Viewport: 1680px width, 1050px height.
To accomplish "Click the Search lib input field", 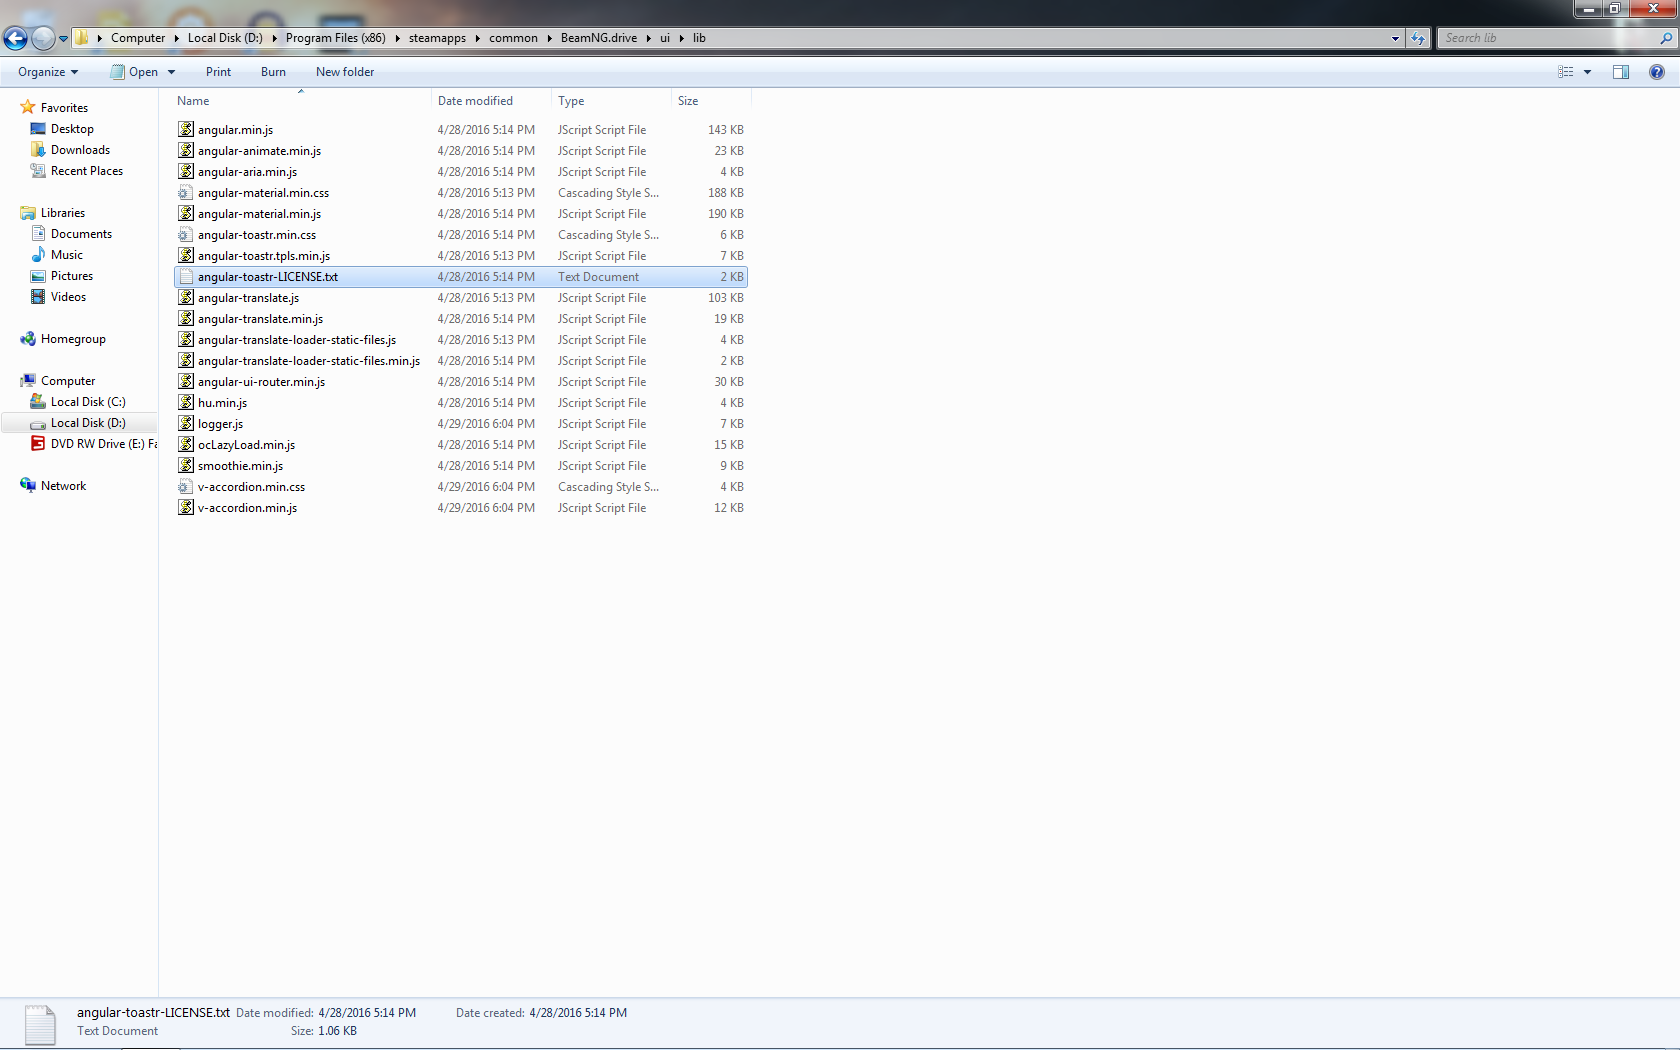I will (x=1547, y=38).
